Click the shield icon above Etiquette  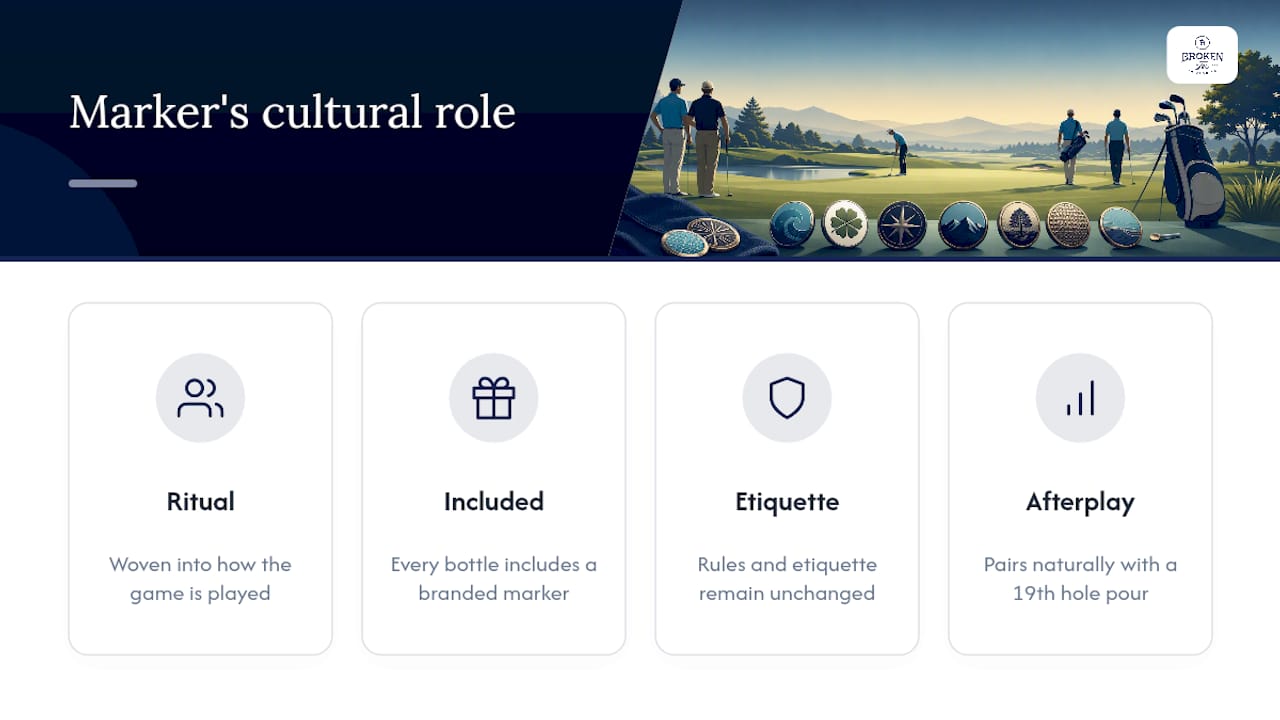787,398
